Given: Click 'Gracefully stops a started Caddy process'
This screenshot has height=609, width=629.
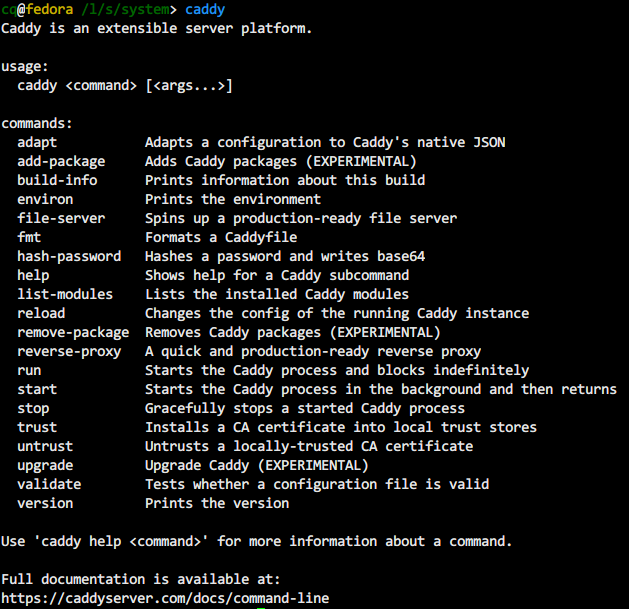Looking at the screenshot, I should (305, 408).
